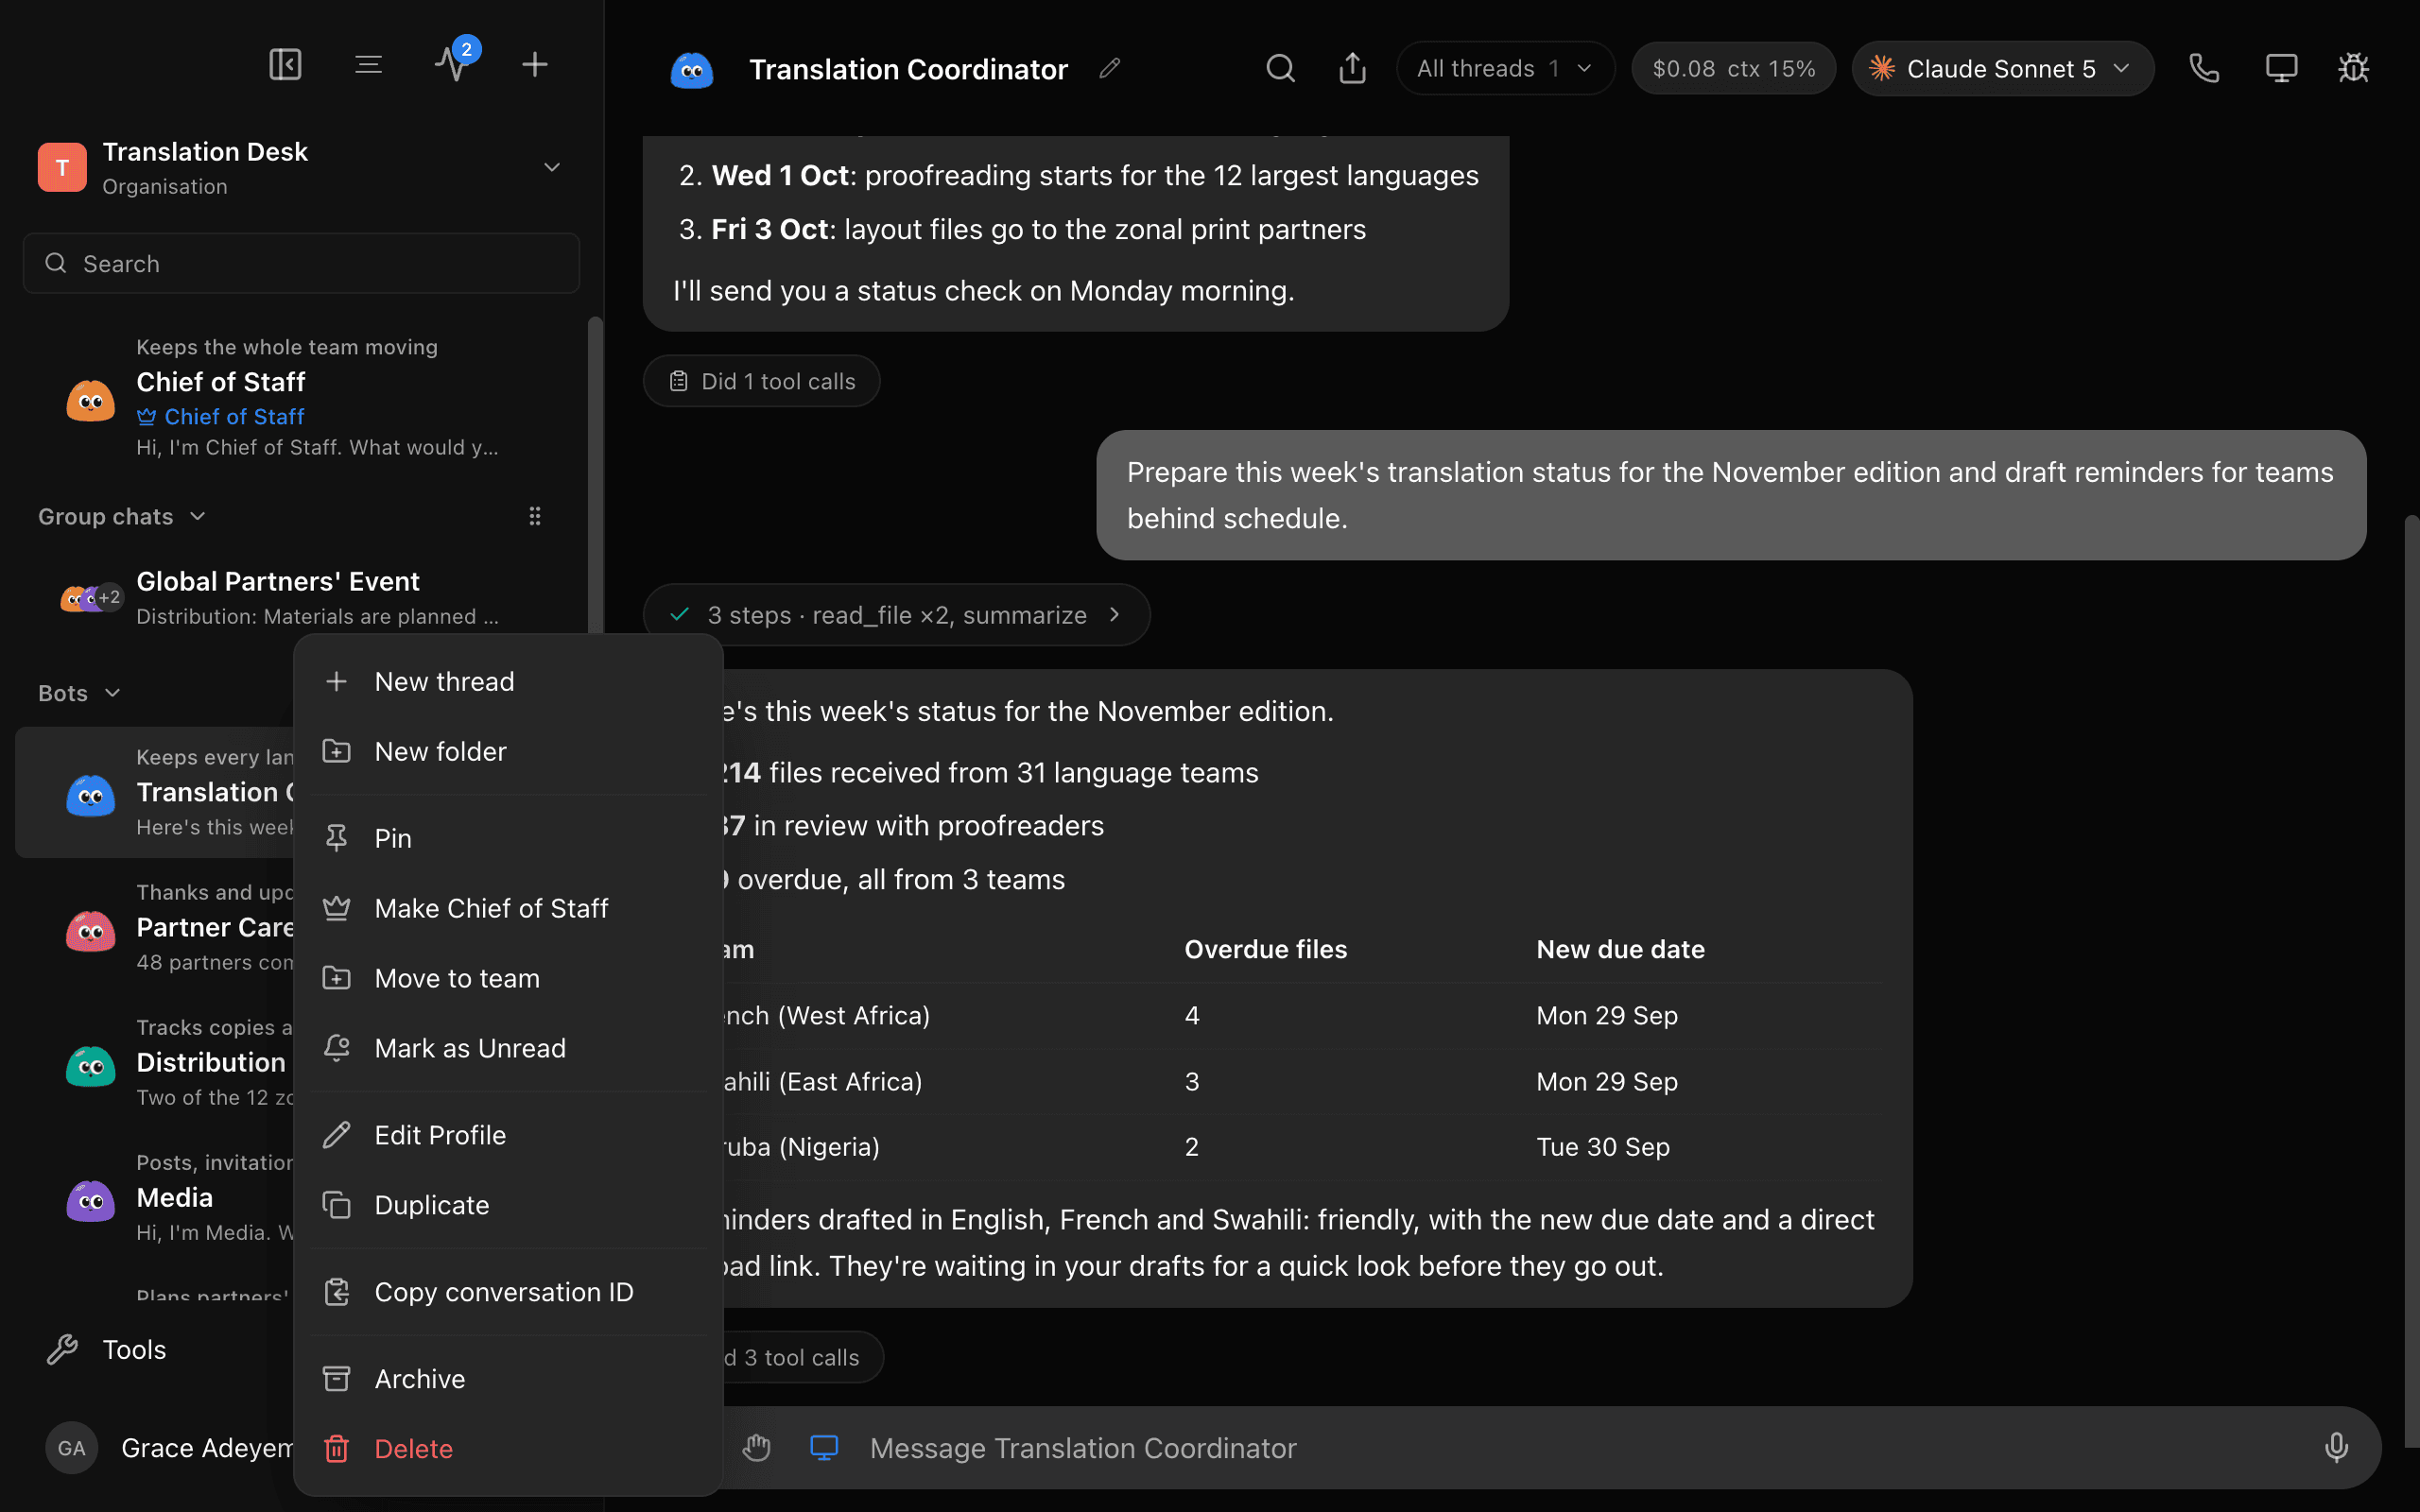Start a voice call with phone icon

pos(2204,68)
